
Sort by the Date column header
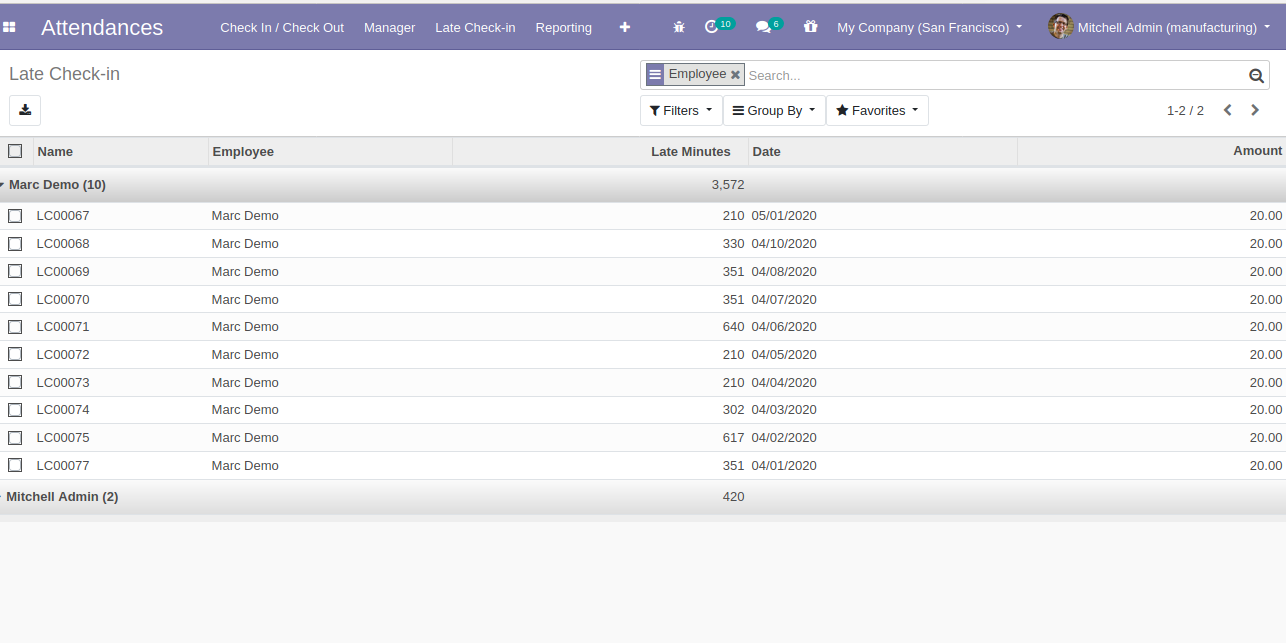(882, 151)
